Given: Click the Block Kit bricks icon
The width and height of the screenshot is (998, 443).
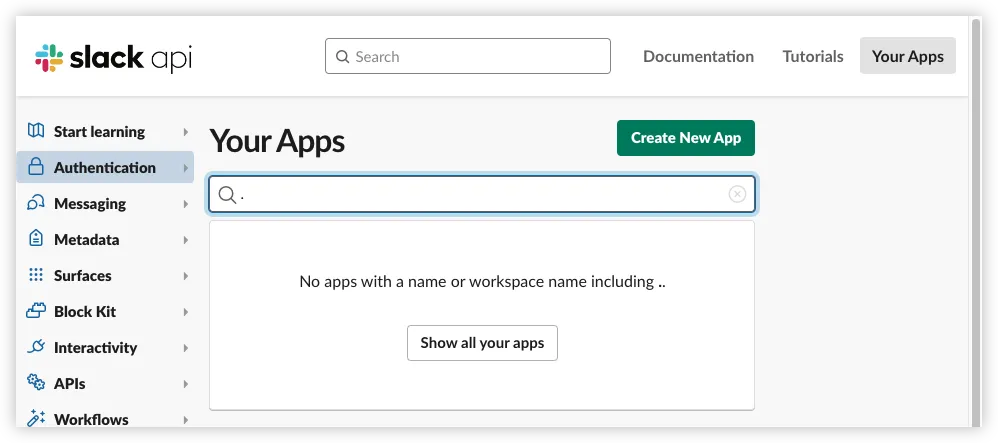Looking at the screenshot, I should point(36,311).
